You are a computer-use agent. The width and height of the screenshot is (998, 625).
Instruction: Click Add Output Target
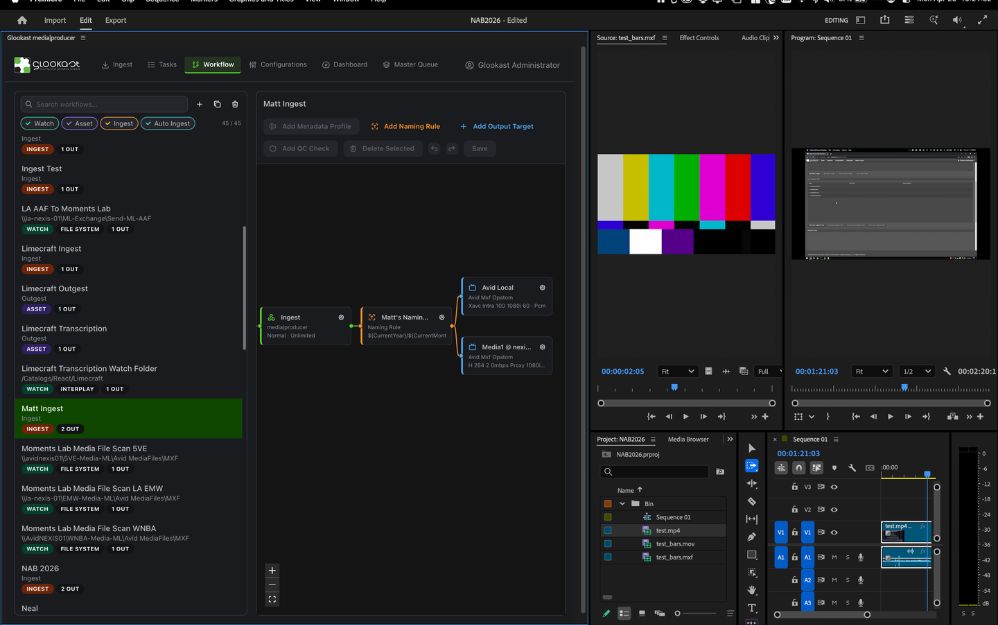click(496, 127)
